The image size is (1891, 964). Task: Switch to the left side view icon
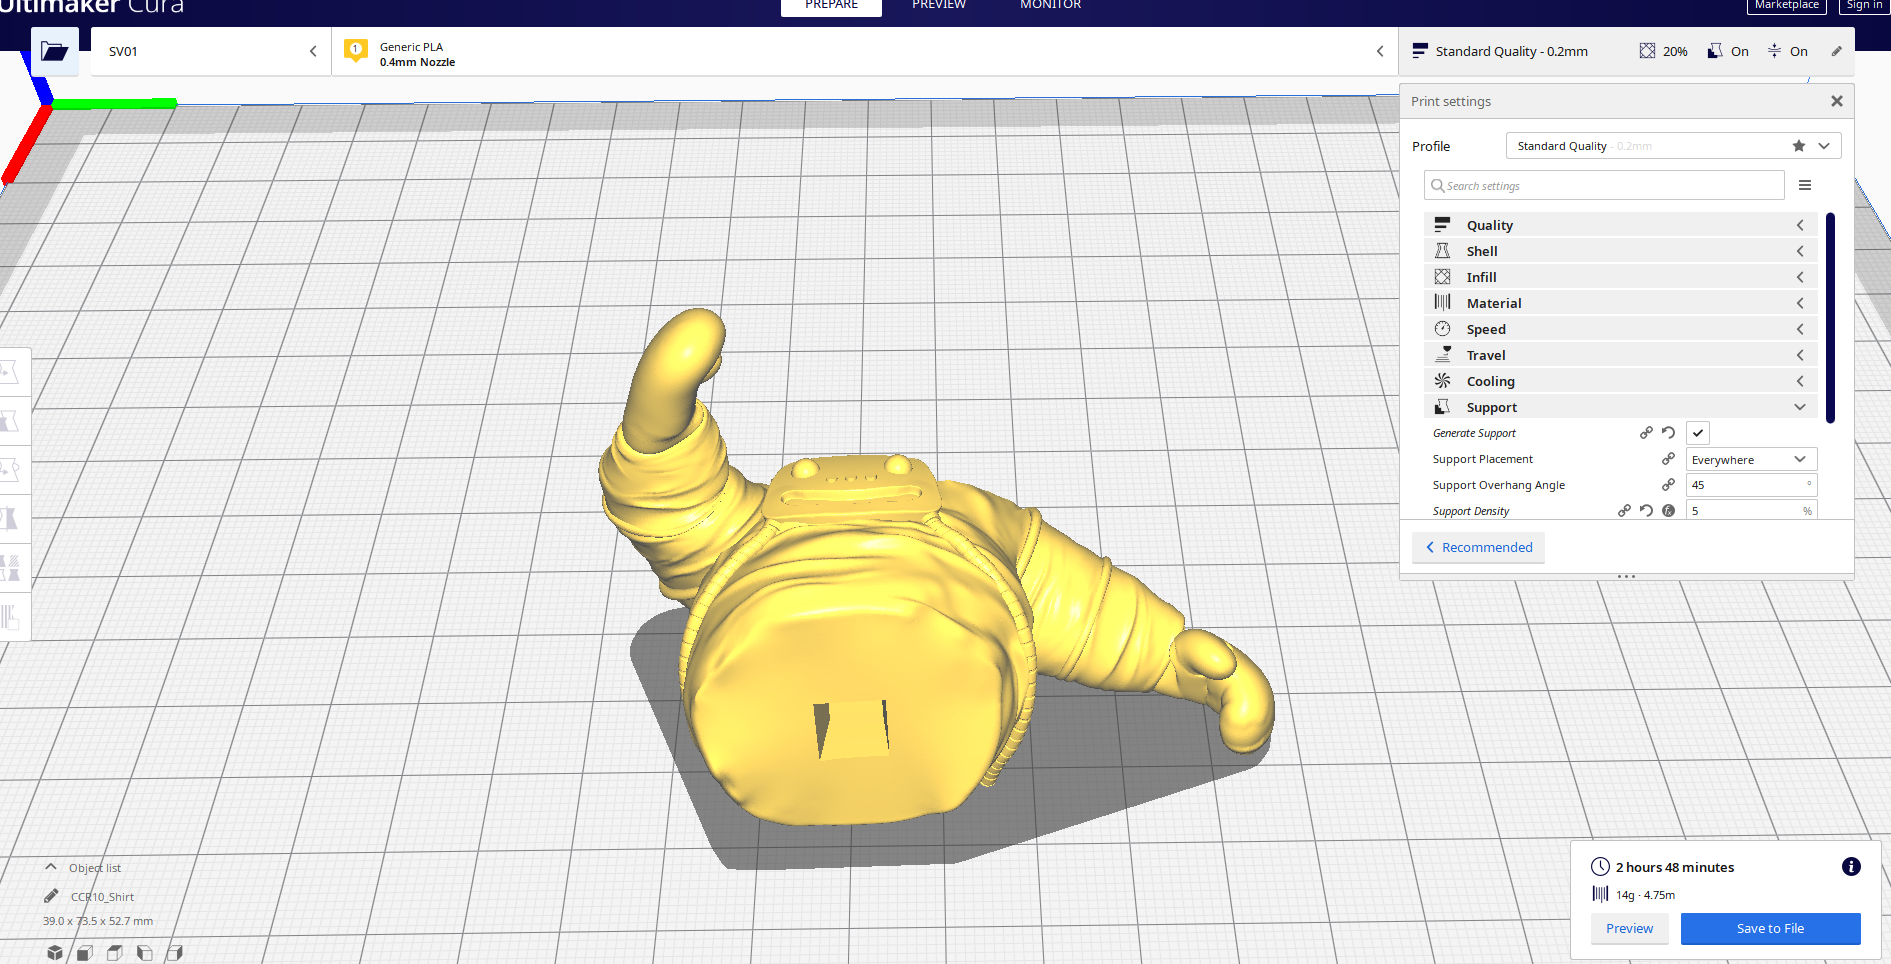(x=145, y=953)
